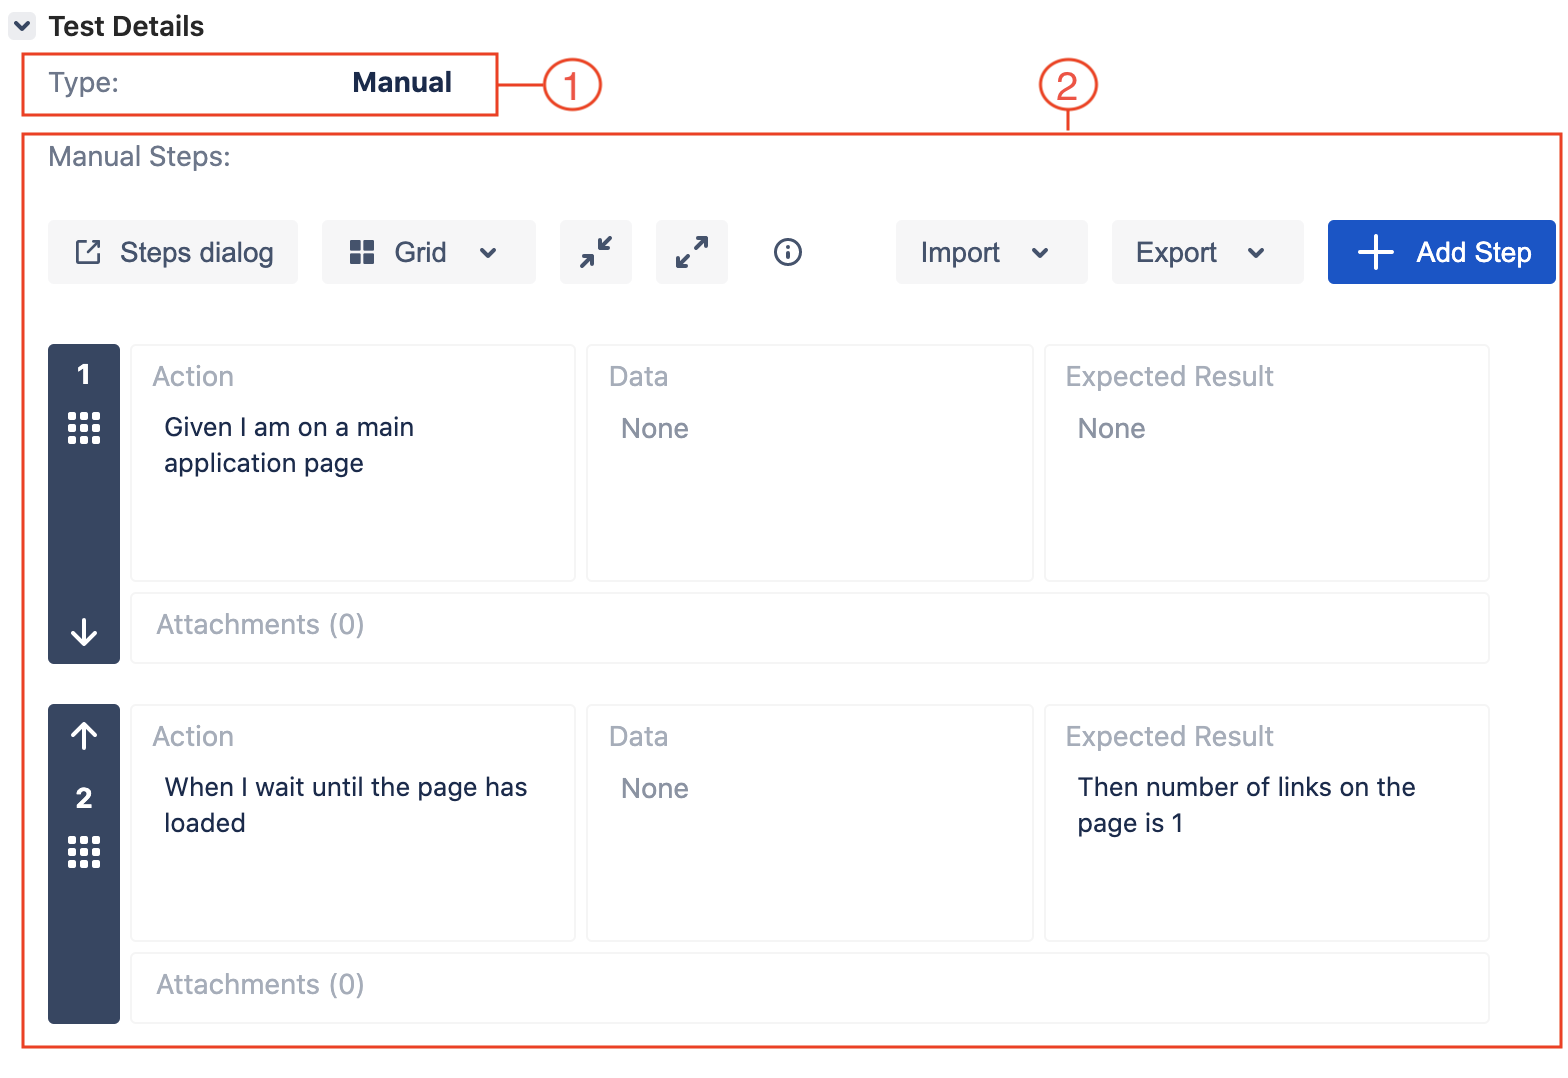The image size is (1568, 1078).
Task: Add a new test step
Action: click(x=1441, y=252)
